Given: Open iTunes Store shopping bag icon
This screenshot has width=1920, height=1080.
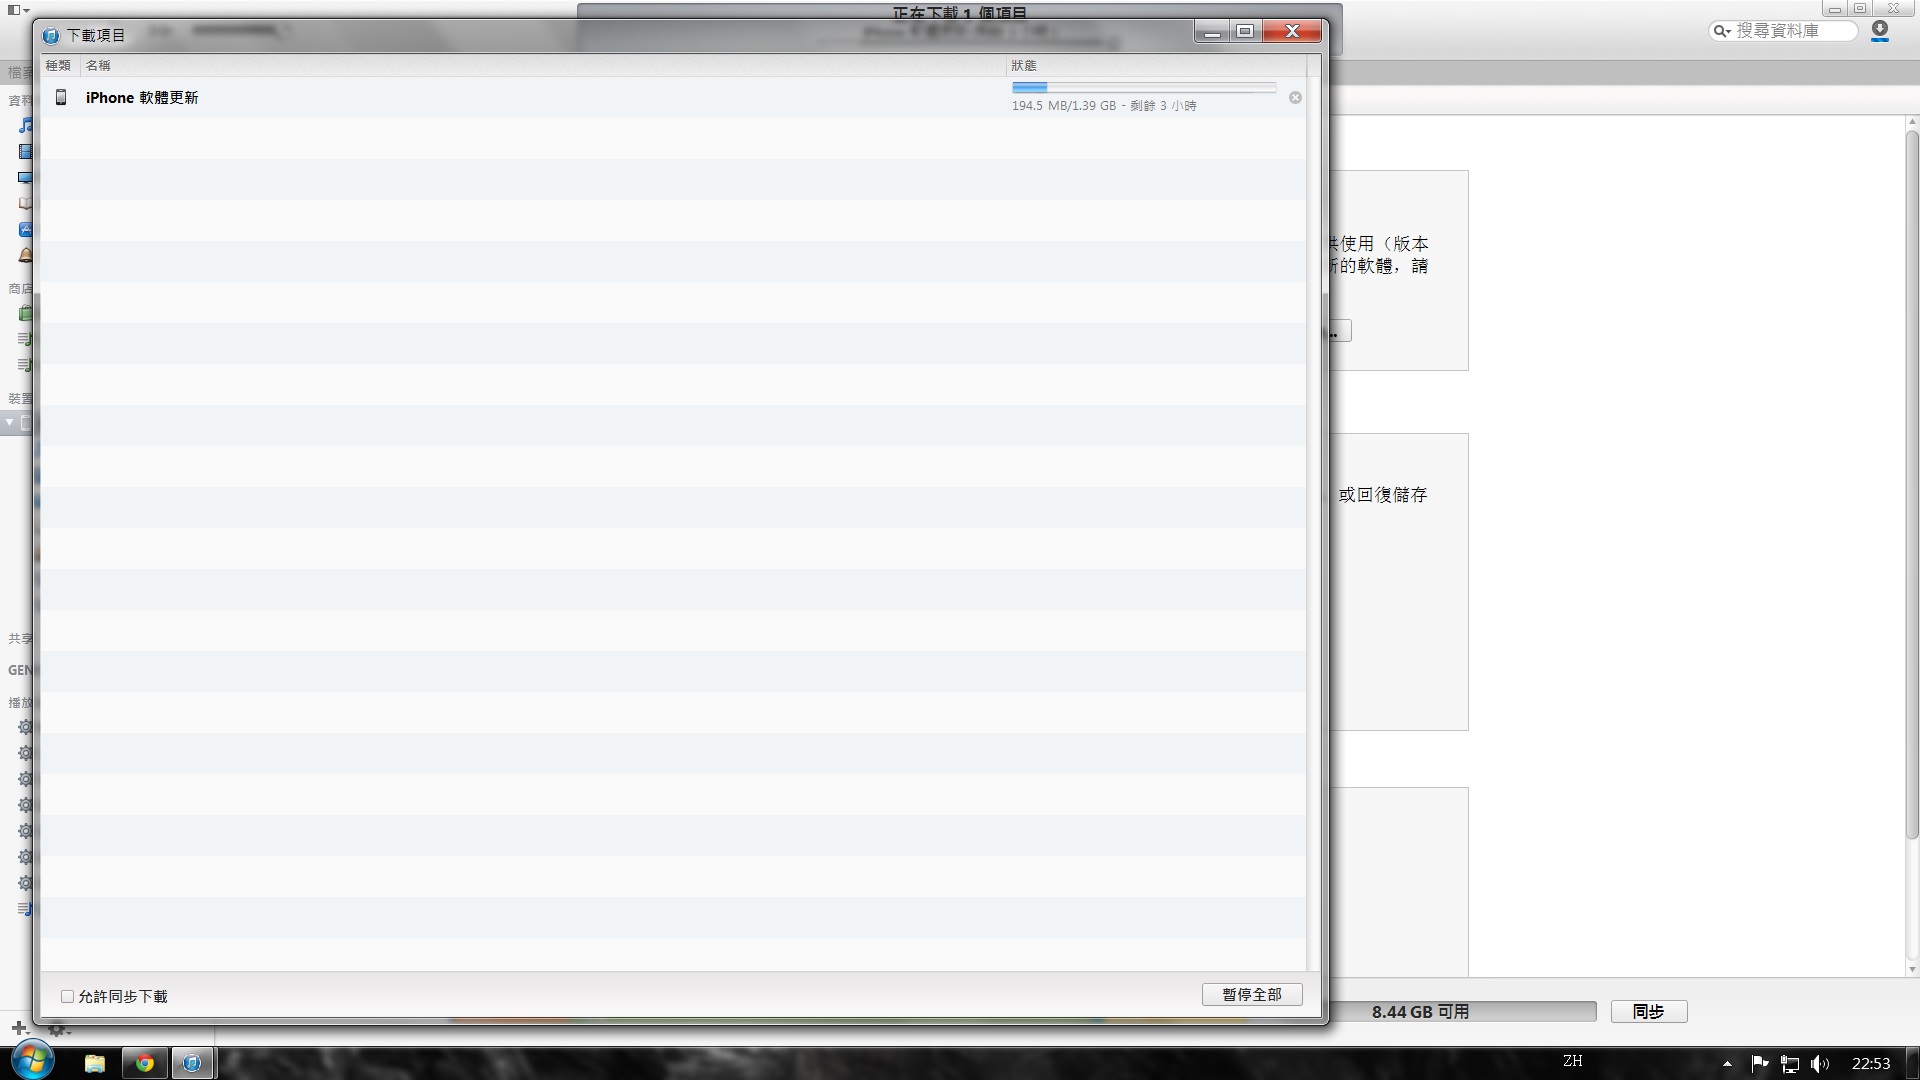Looking at the screenshot, I should coord(26,313).
